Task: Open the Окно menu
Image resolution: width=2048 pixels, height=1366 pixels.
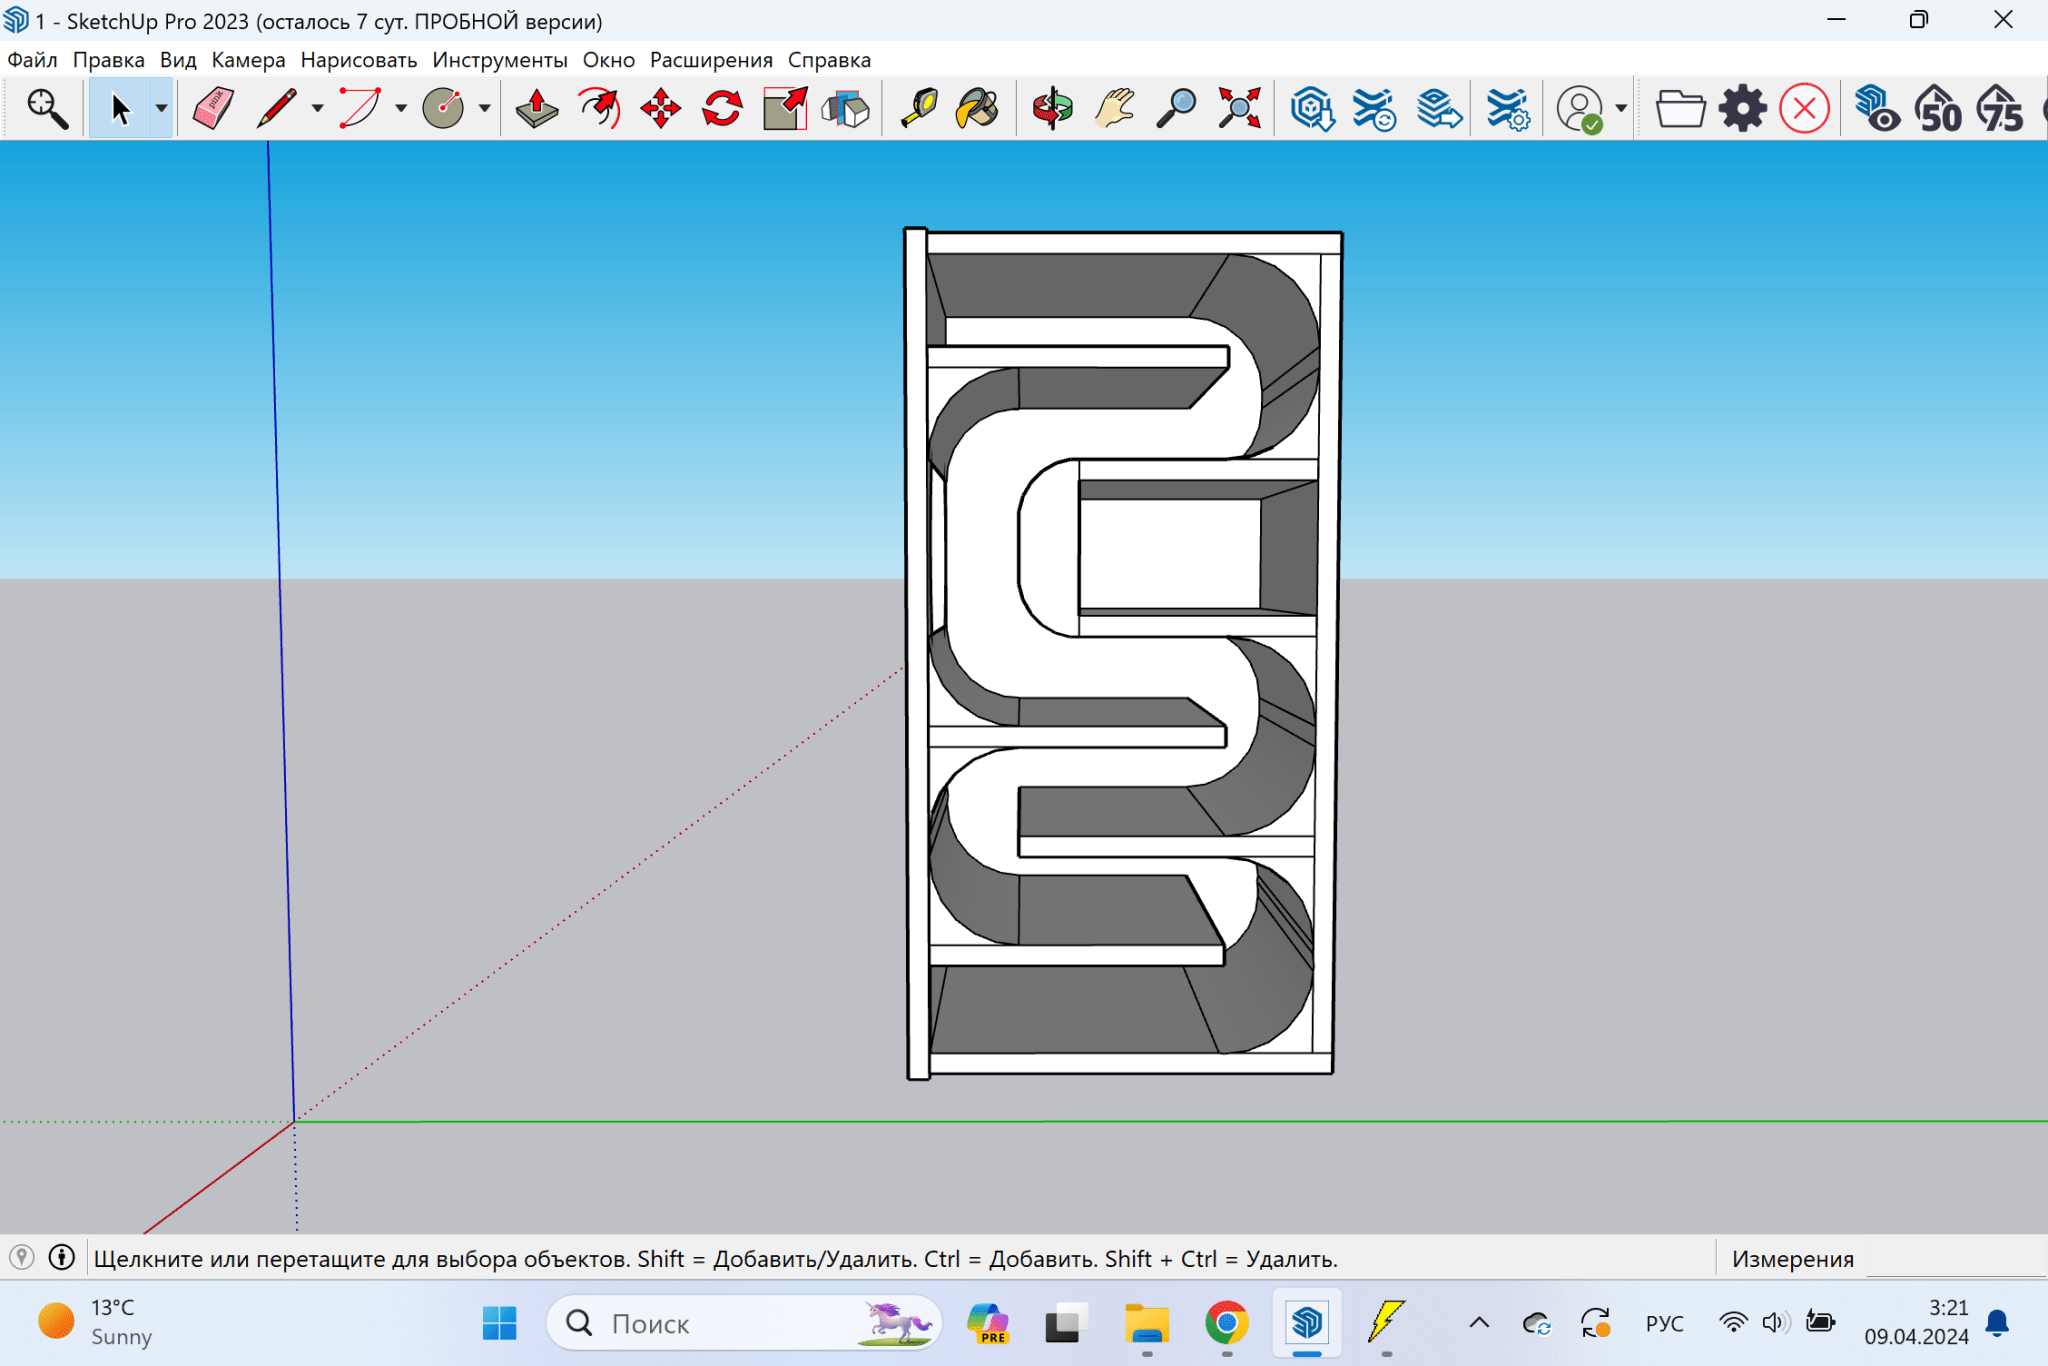Action: (x=608, y=60)
